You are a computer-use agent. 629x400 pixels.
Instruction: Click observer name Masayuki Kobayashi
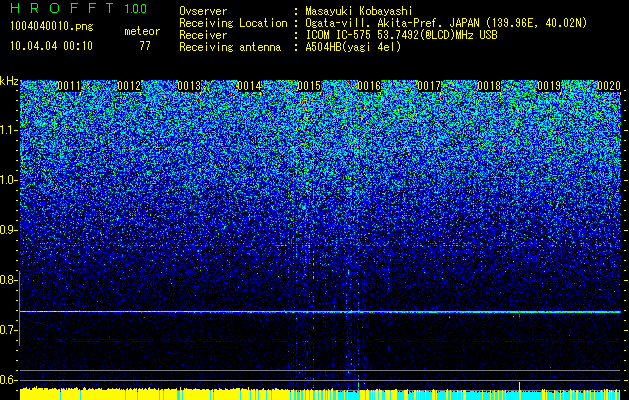click(x=359, y=11)
